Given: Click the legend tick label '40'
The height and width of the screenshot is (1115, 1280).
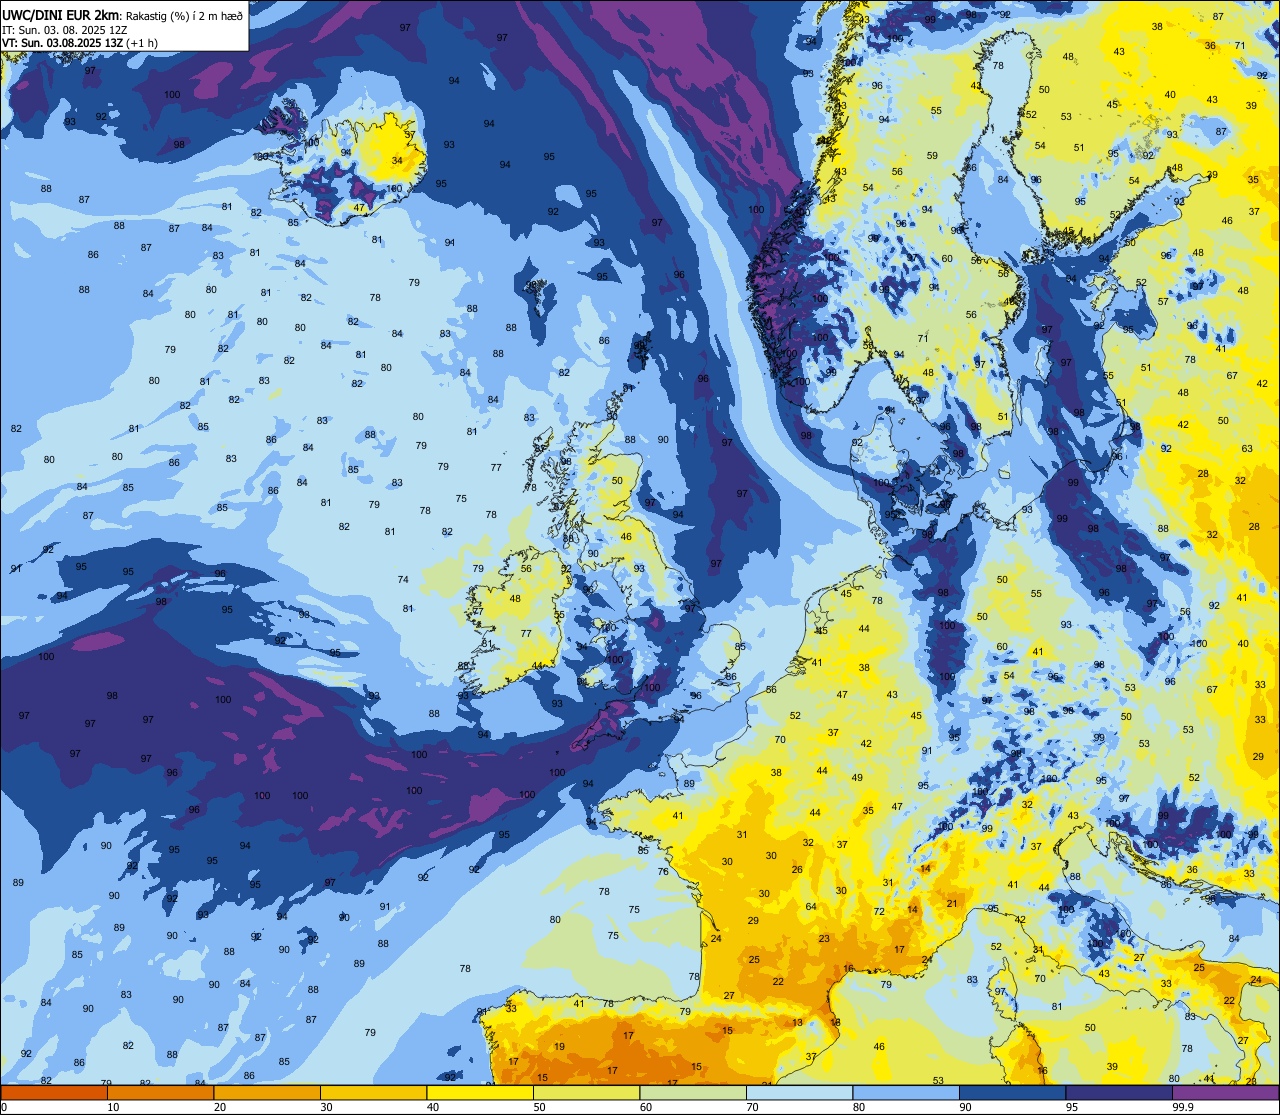Looking at the screenshot, I should (x=433, y=1107).
